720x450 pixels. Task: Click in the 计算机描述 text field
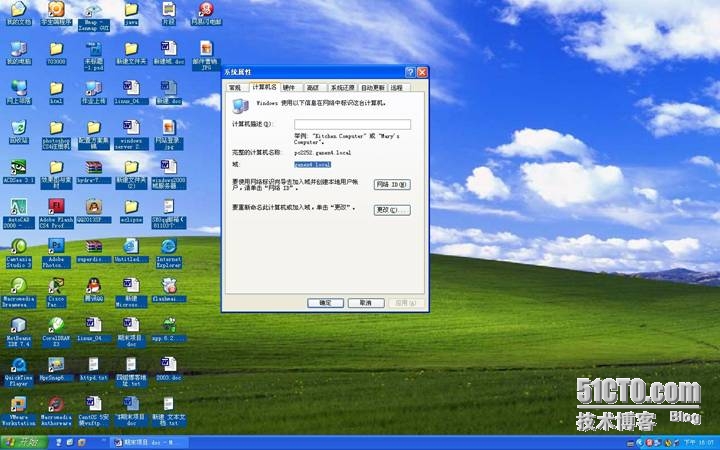[x=352, y=124]
